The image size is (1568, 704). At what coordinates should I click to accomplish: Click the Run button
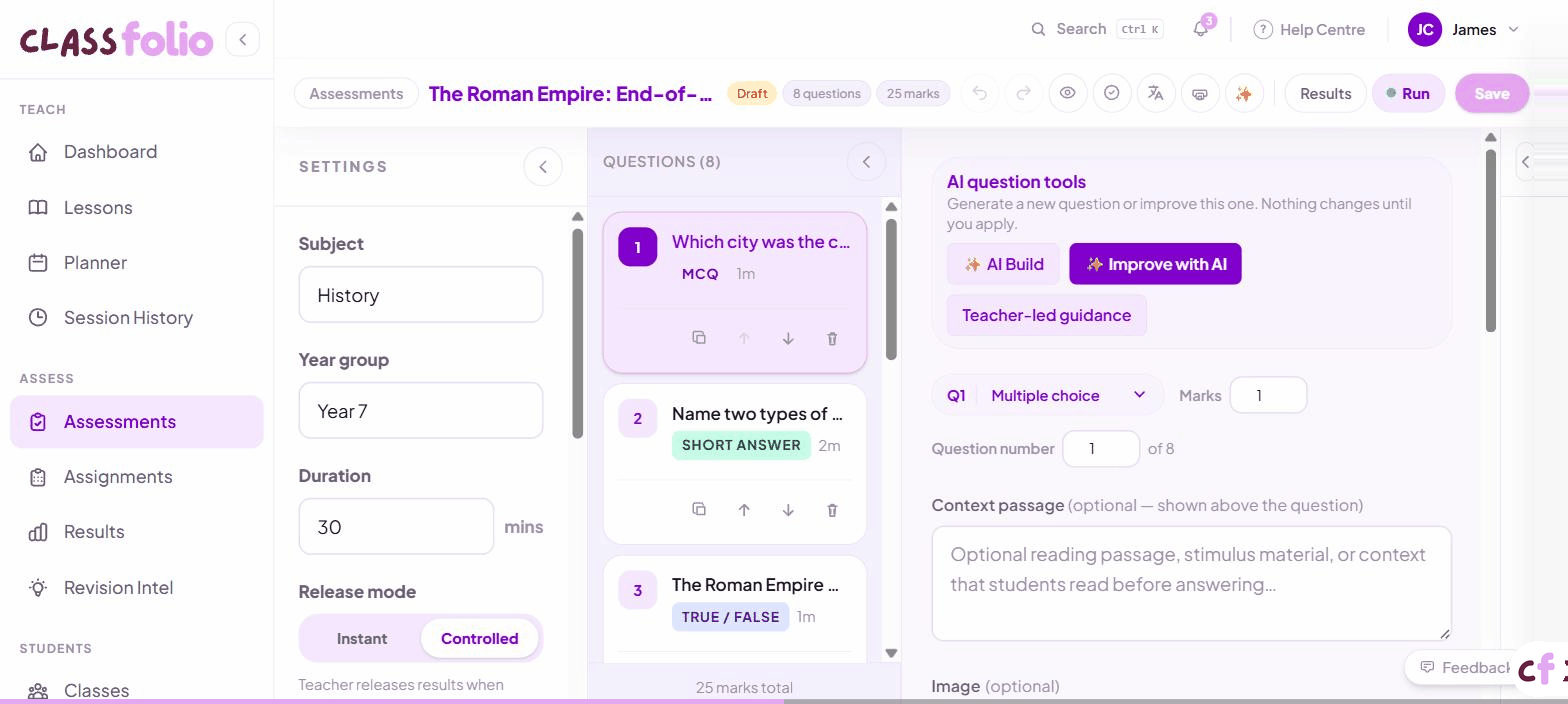1408,93
